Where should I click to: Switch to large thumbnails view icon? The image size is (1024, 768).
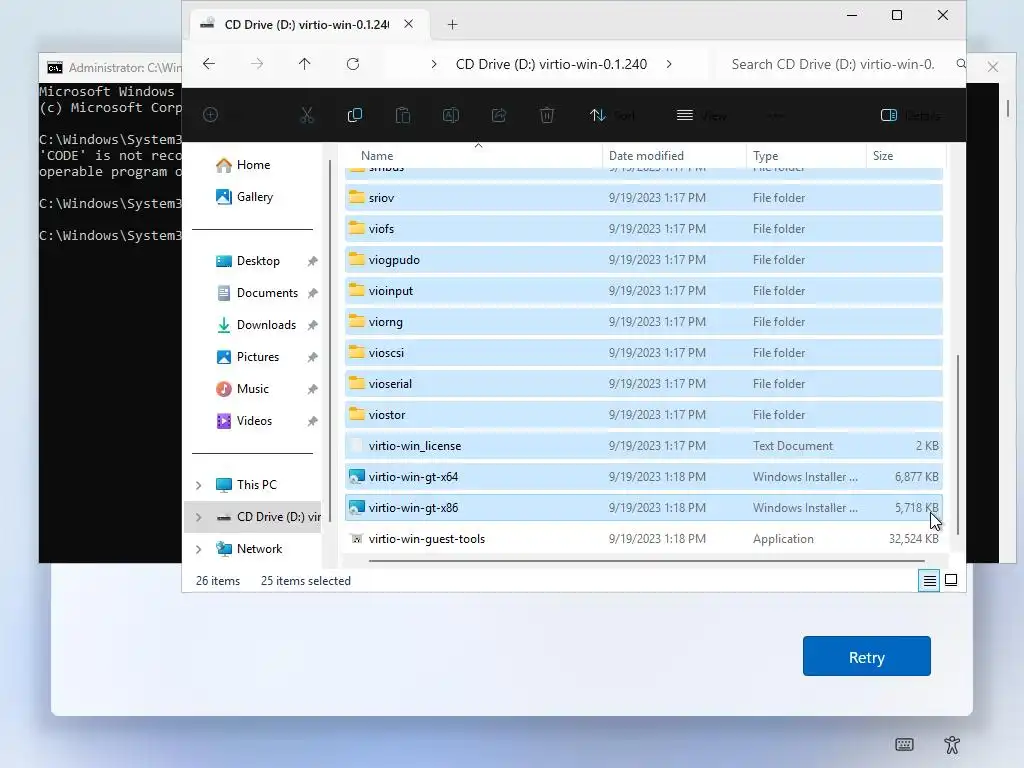[x=951, y=580]
